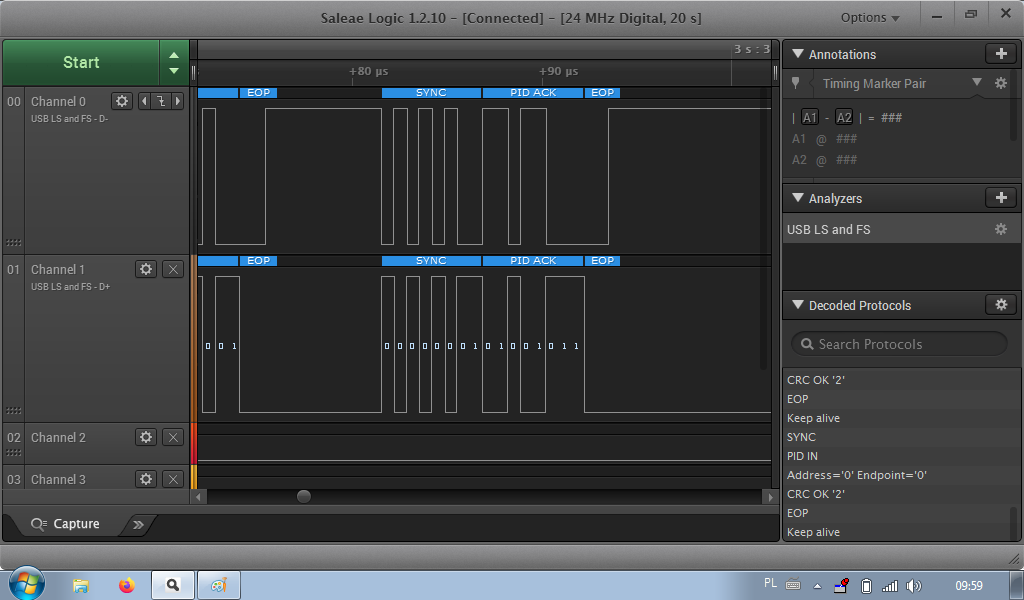Set Channel 0 falling-edge trigger

tap(161, 101)
